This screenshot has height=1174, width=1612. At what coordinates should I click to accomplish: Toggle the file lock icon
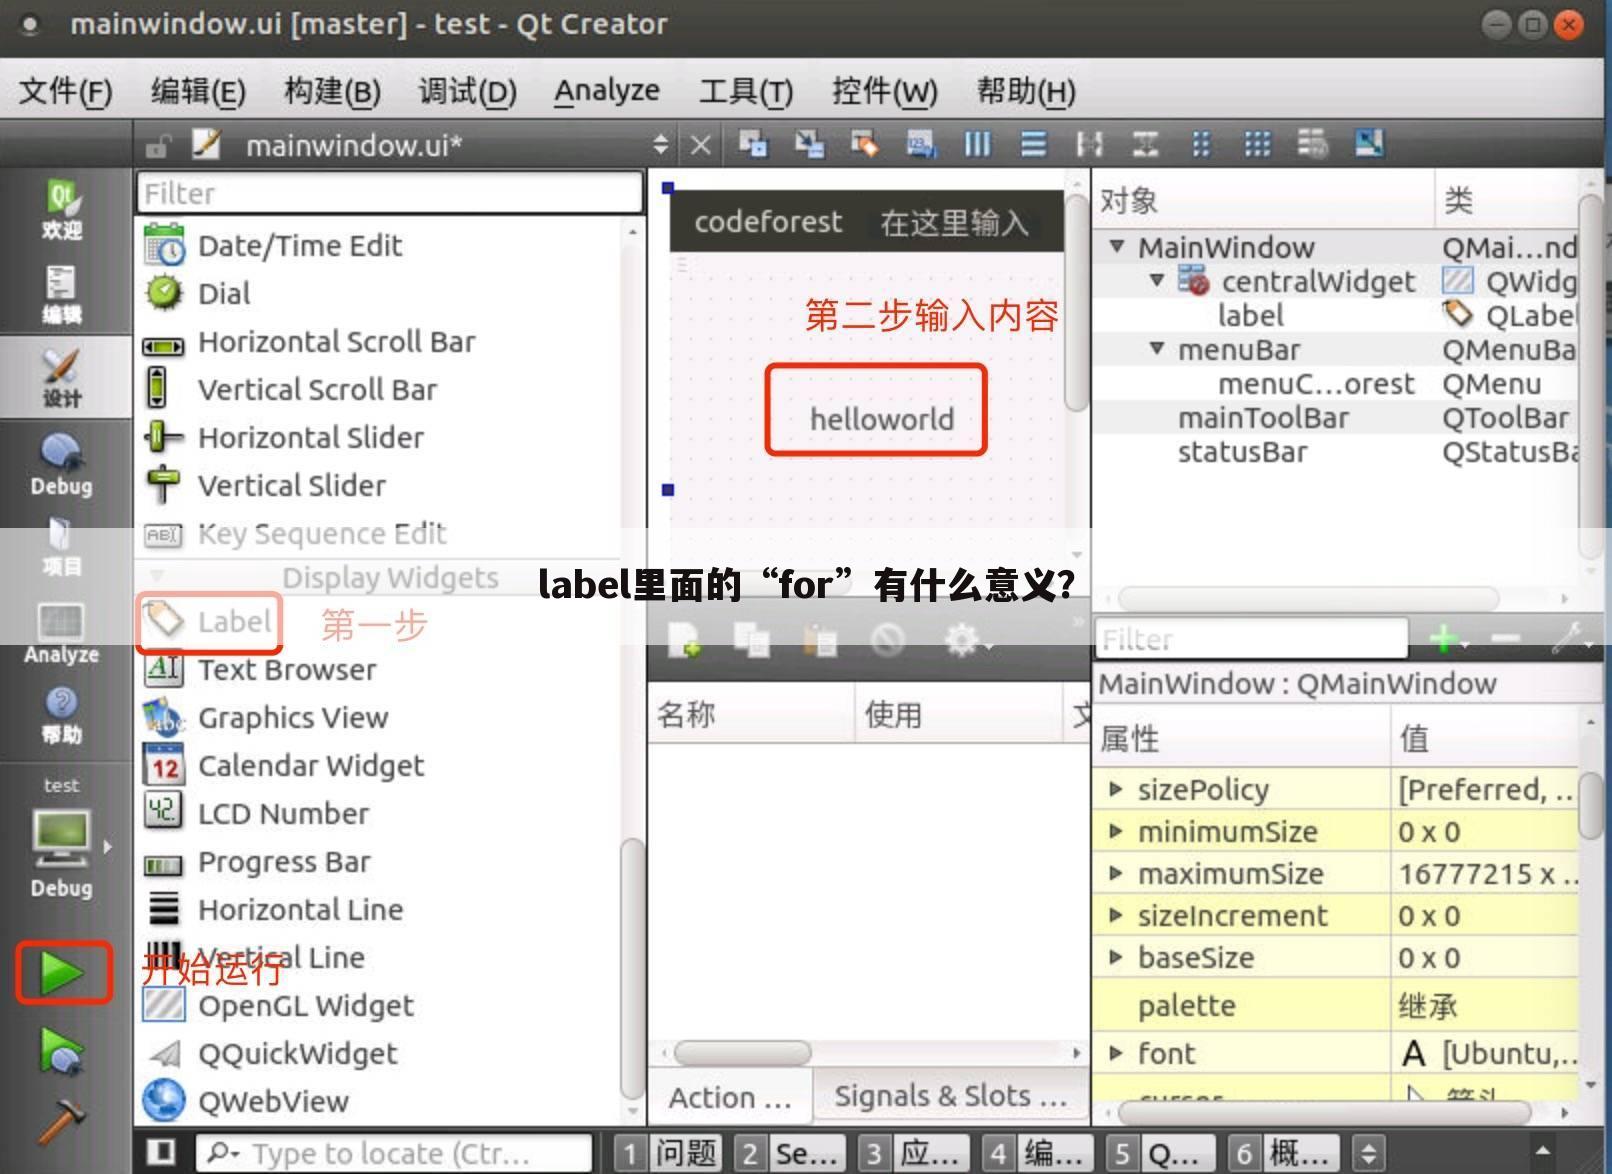157,146
